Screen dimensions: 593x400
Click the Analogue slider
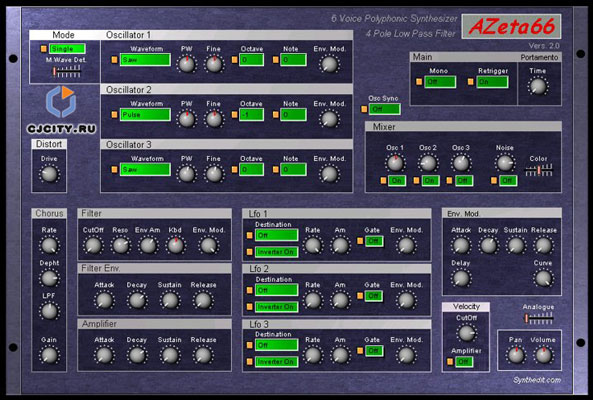click(x=539, y=319)
